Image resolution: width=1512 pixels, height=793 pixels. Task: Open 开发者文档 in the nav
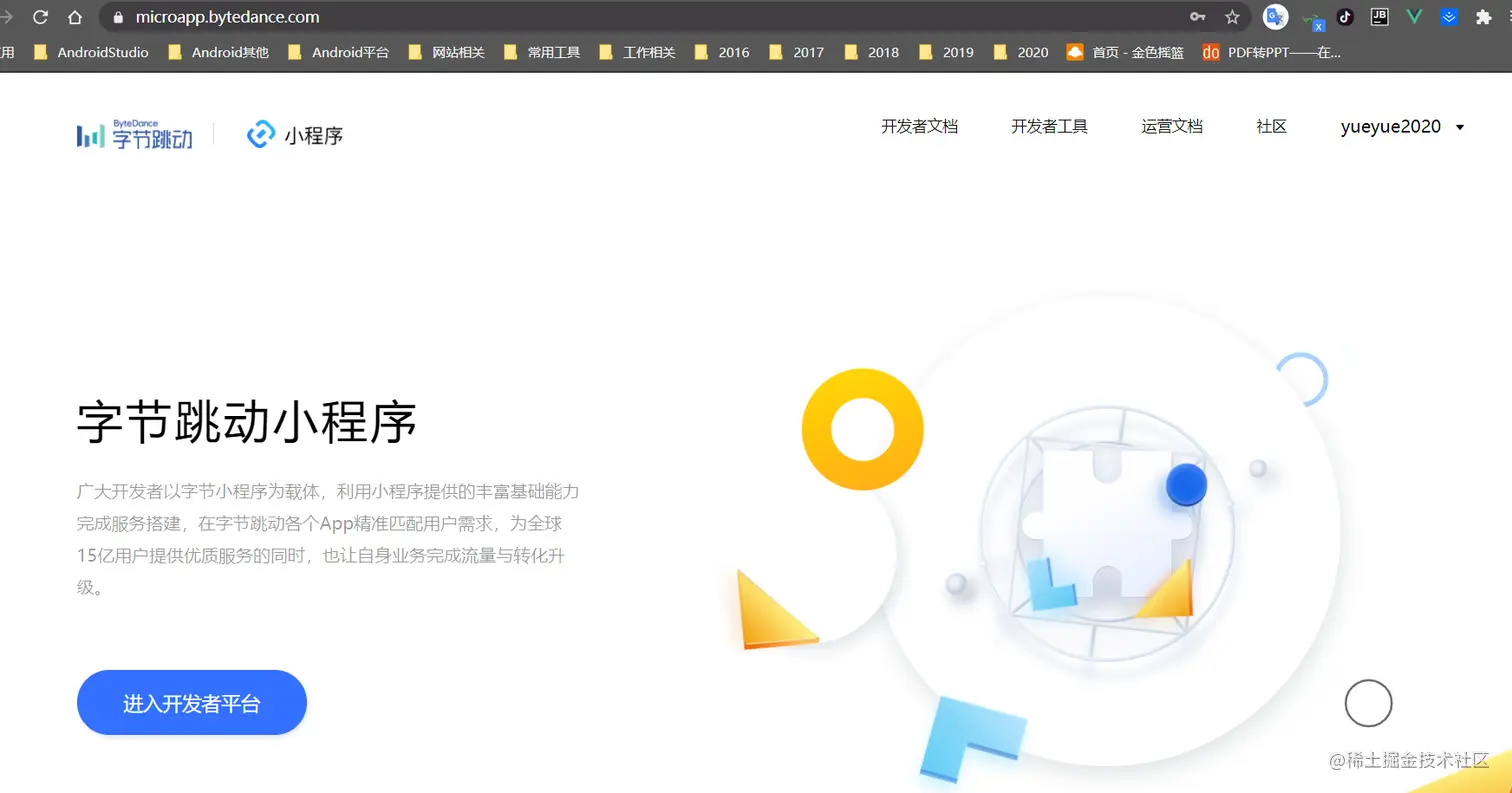(x=919, y=127)
